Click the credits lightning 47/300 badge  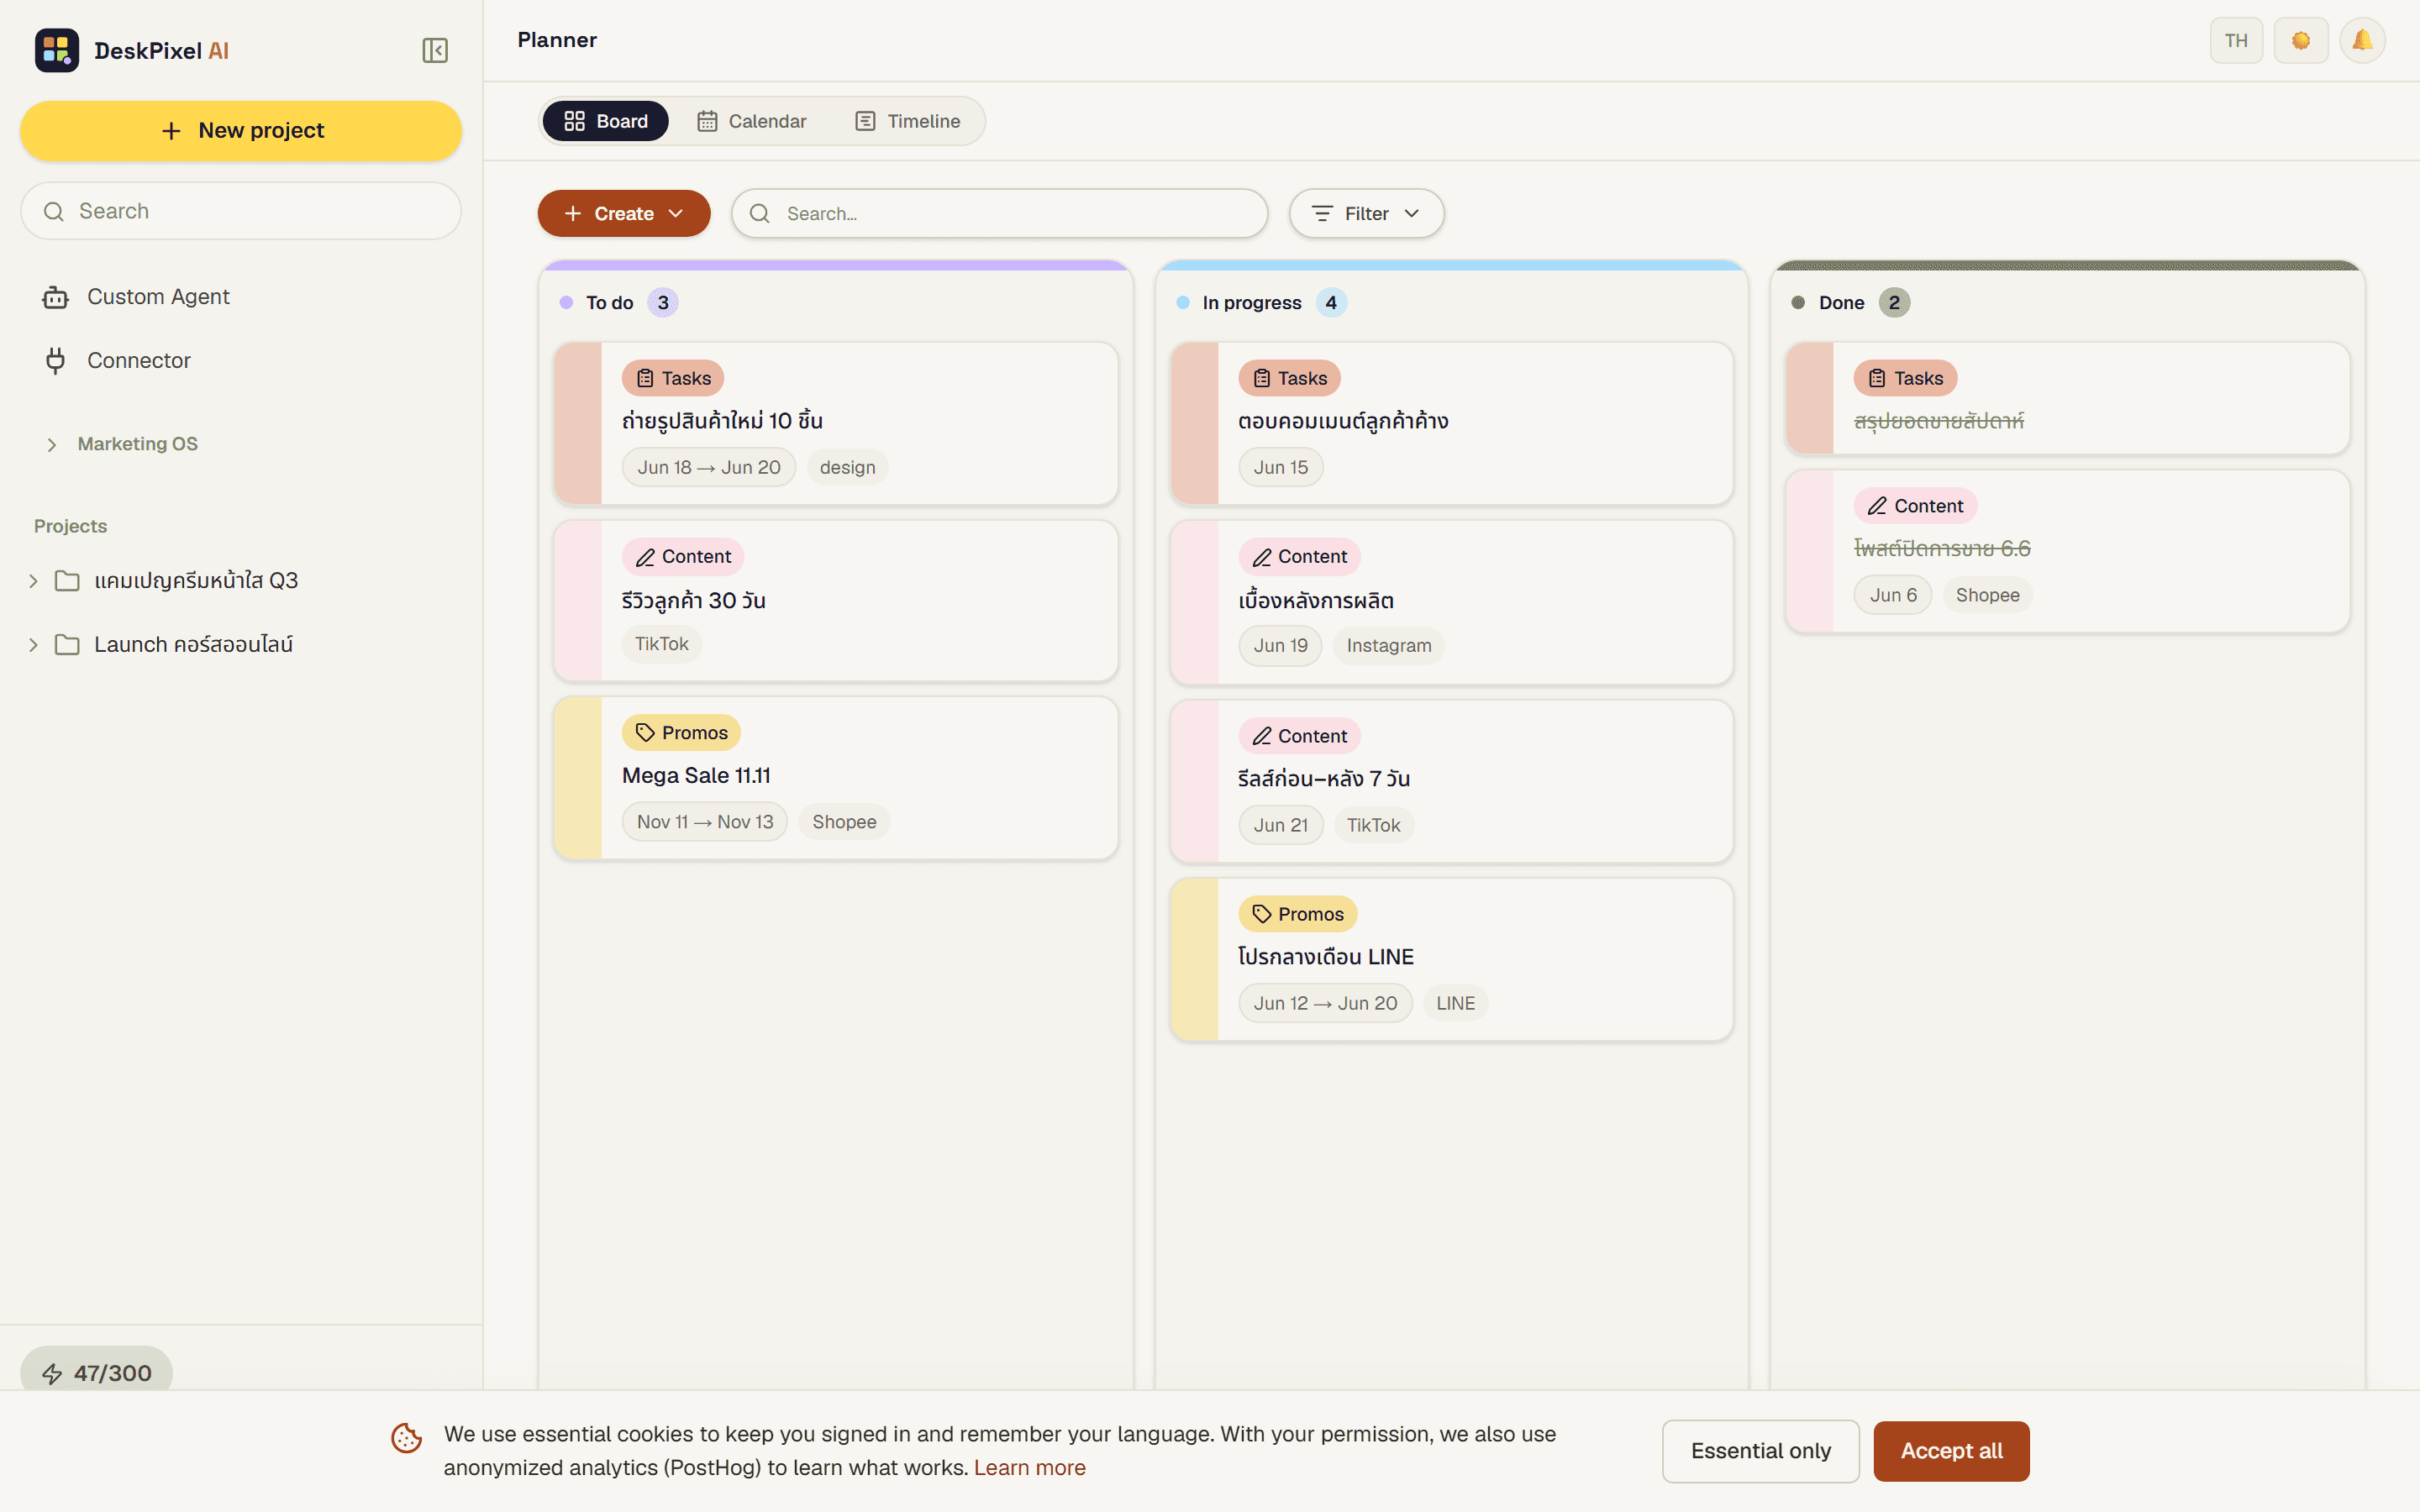tap(96, 1372)
